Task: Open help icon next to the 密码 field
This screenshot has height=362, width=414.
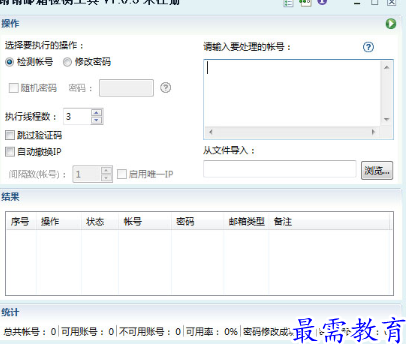Action: point(165,88)
